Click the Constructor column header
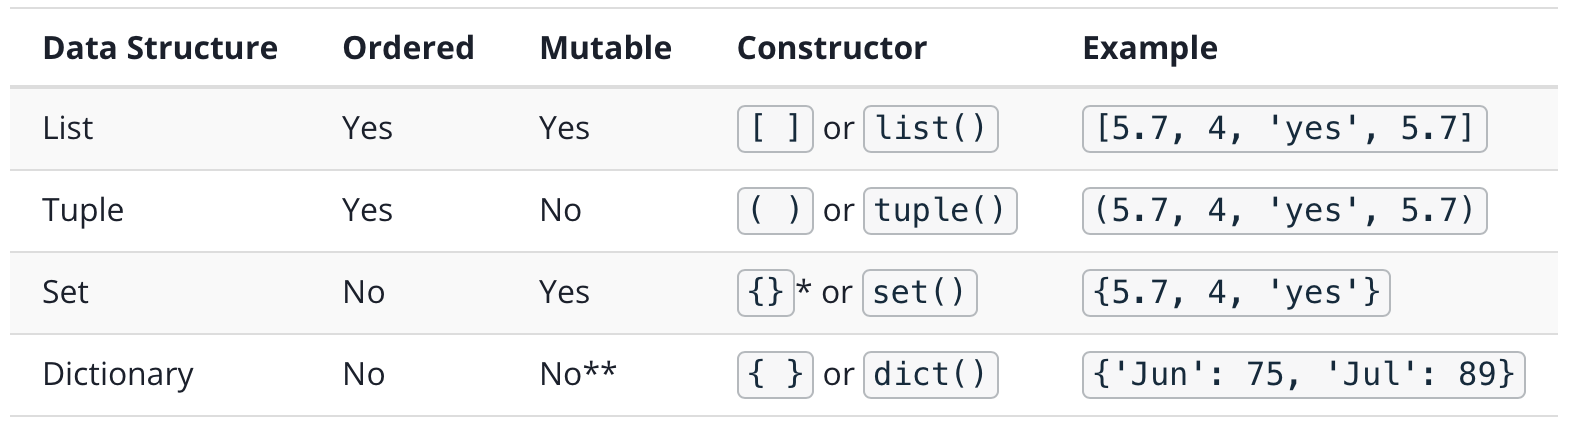The image size is (1582, 424). coord(832,48)
